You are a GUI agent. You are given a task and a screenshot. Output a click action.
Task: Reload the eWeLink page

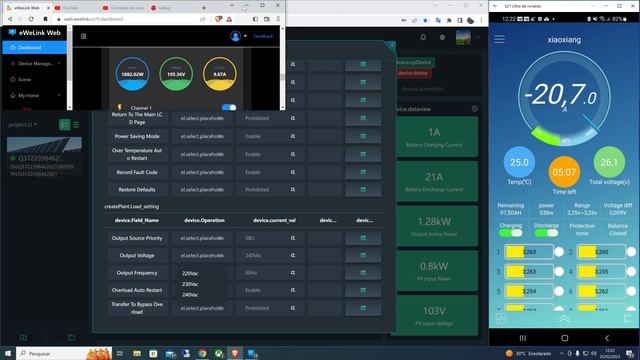(31, 19)
